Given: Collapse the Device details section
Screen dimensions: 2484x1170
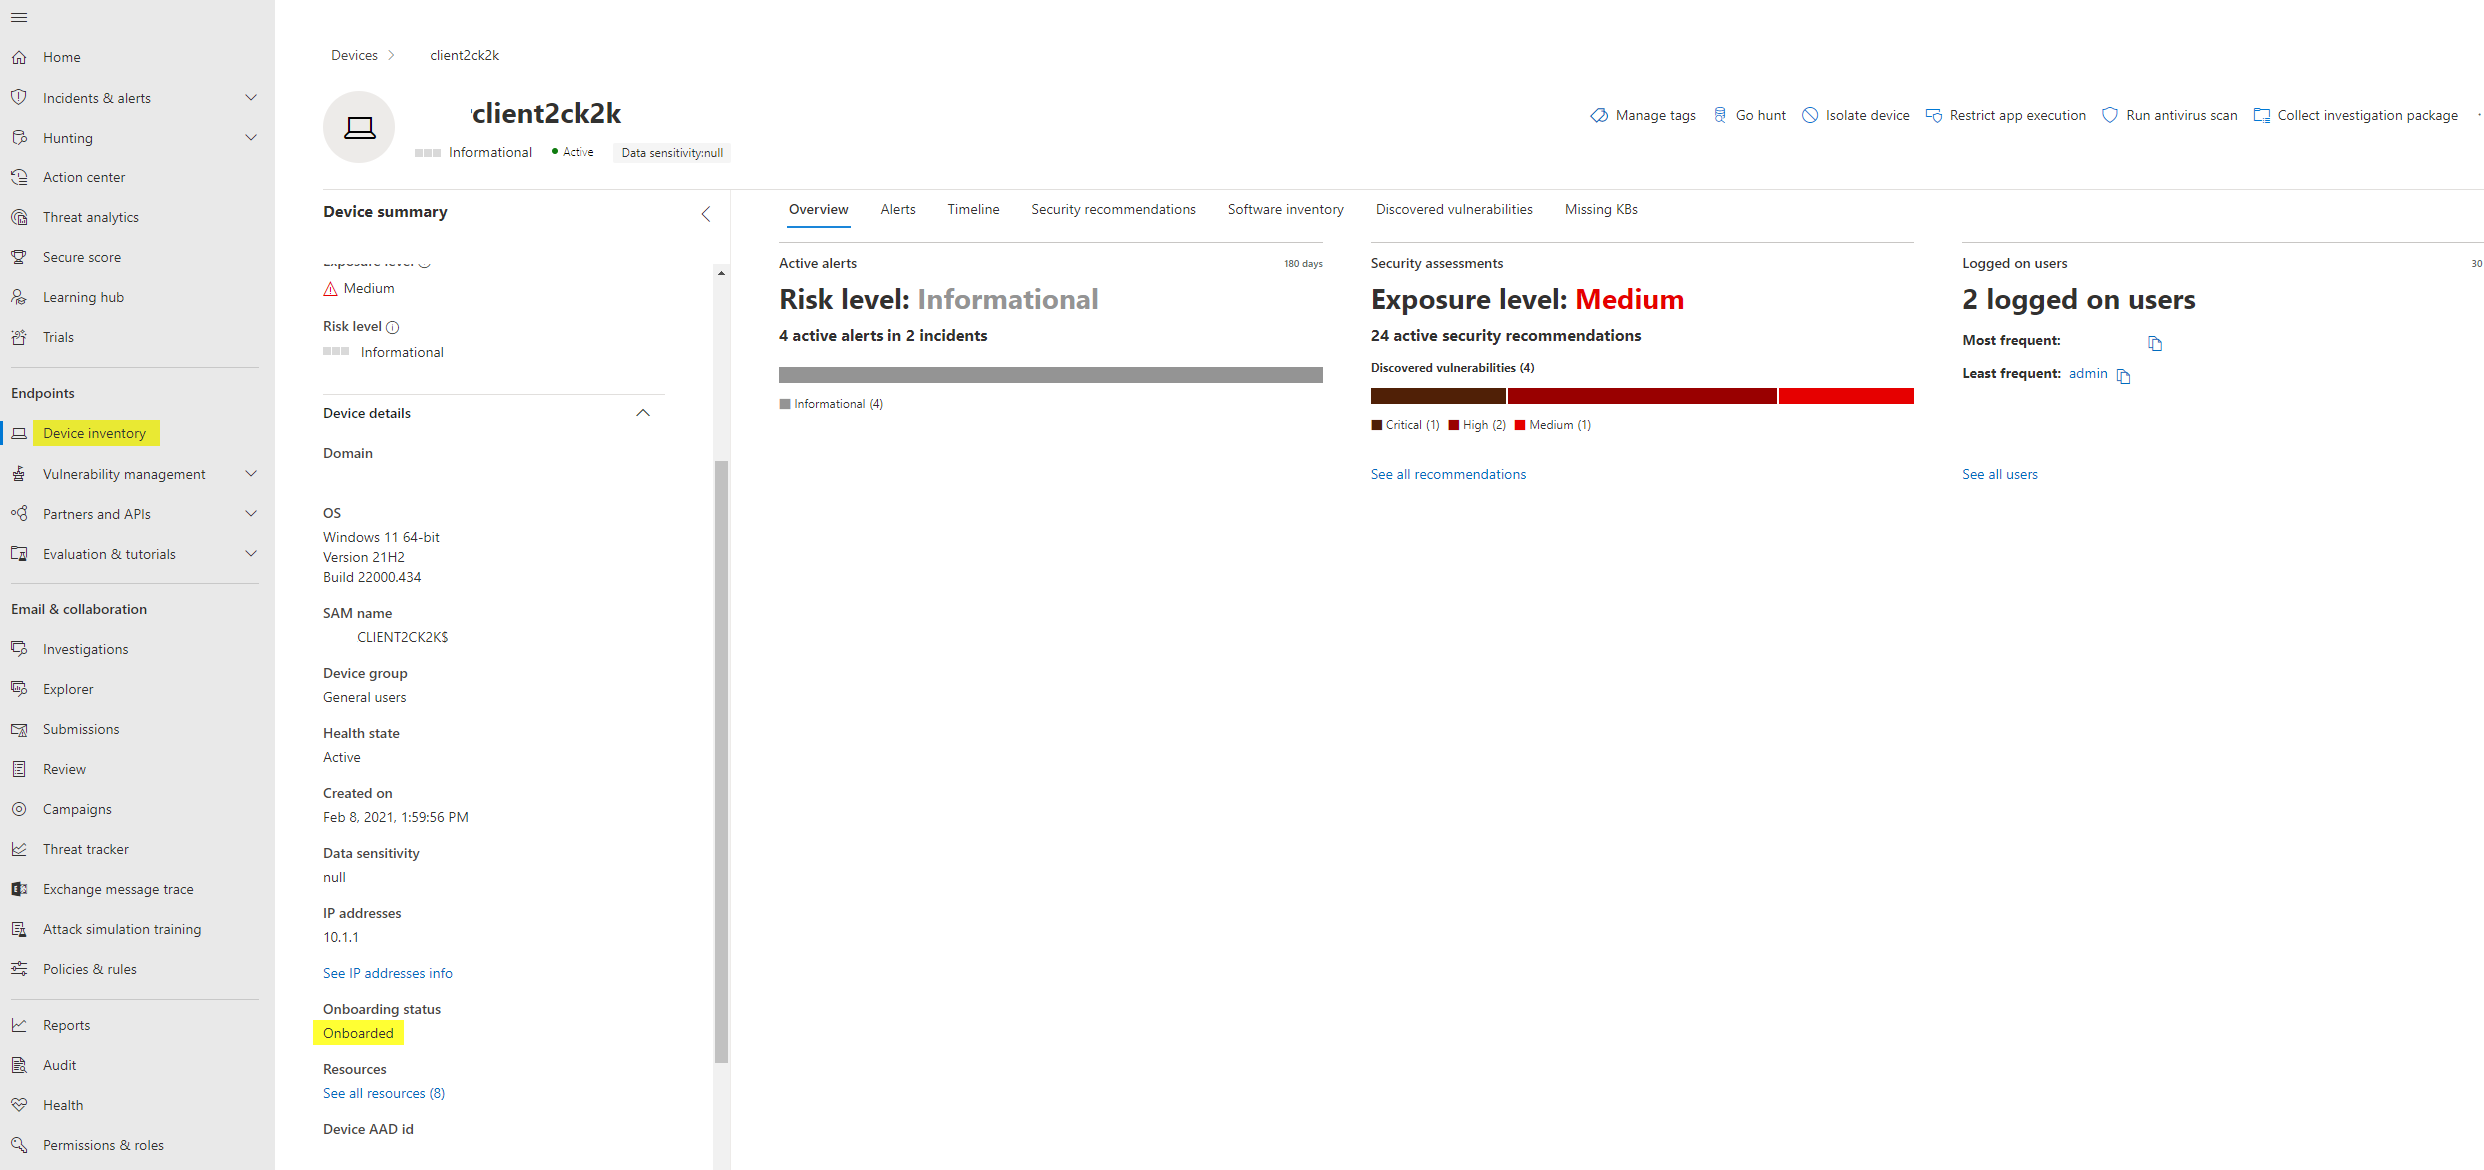Looking at the screenshot, I should [x=643, y=413].
